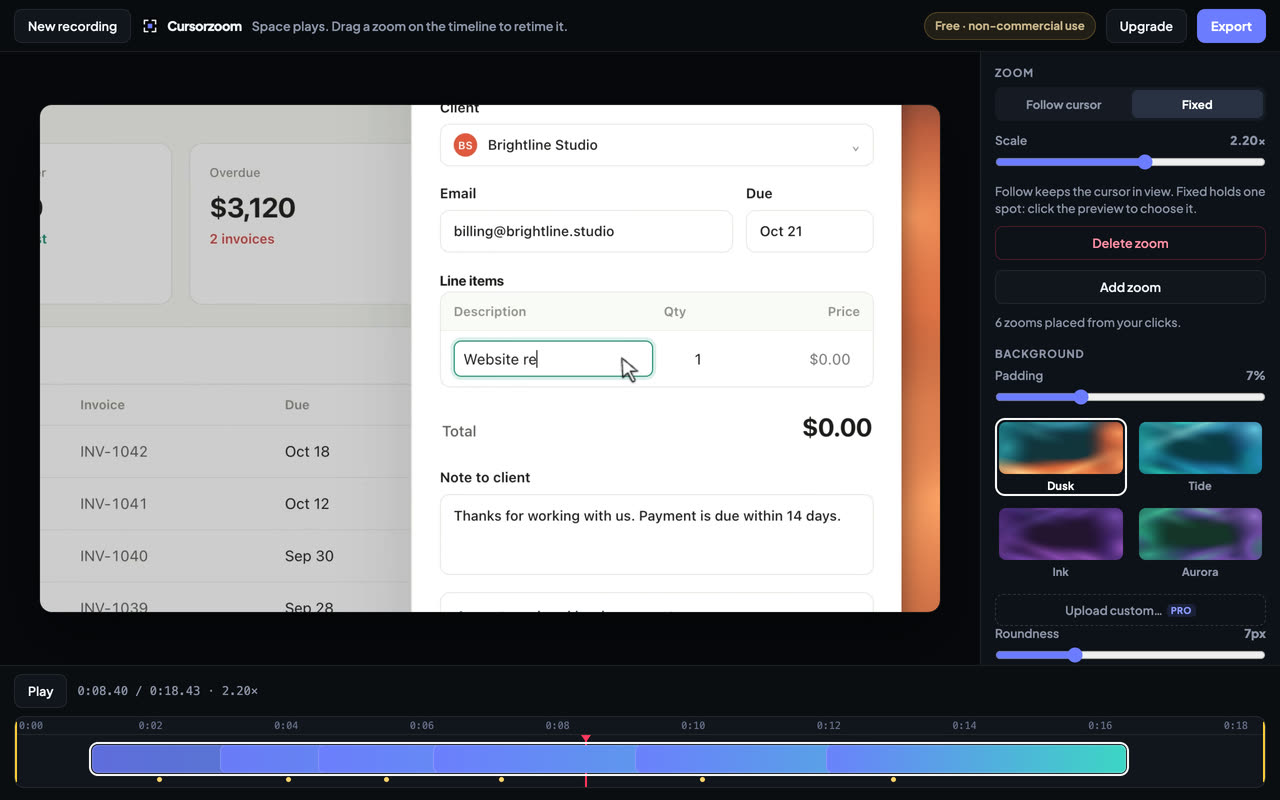Start a New recording
Image resolution: width=1280 pixels, height=800 pixels.
tap(72, 26)
